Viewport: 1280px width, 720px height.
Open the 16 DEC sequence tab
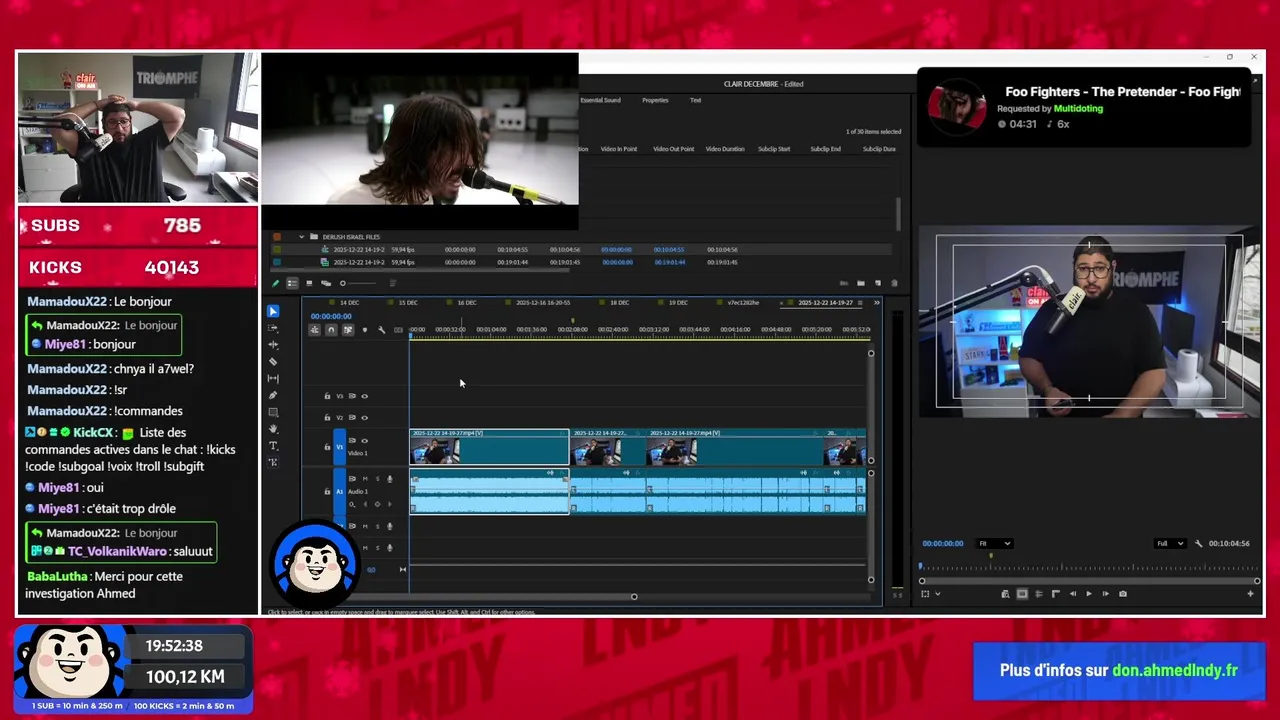tap(467, 302)
